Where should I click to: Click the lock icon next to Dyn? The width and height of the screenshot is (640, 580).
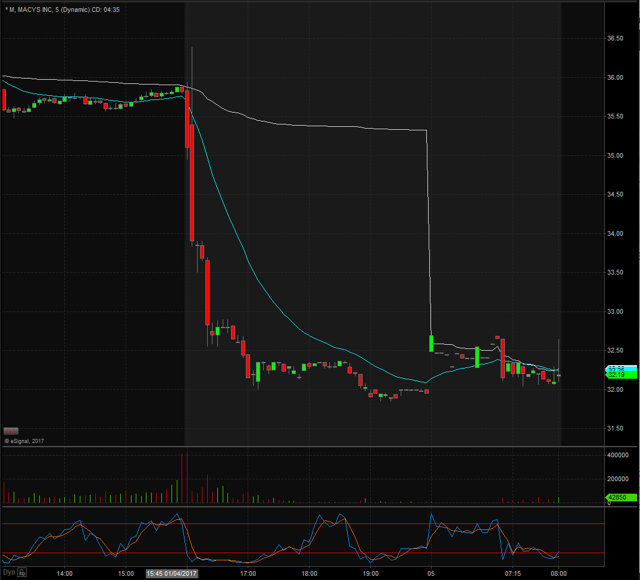[22, 573]
